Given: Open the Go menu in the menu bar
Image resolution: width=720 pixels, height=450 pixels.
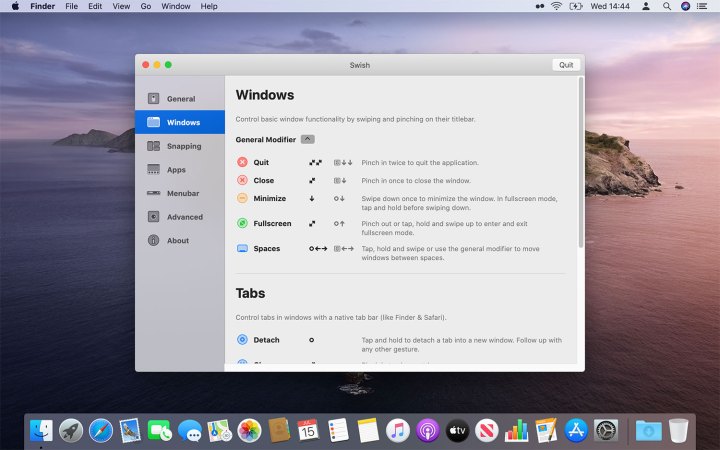Looking at the screenshot, I should tap(146, 6).
